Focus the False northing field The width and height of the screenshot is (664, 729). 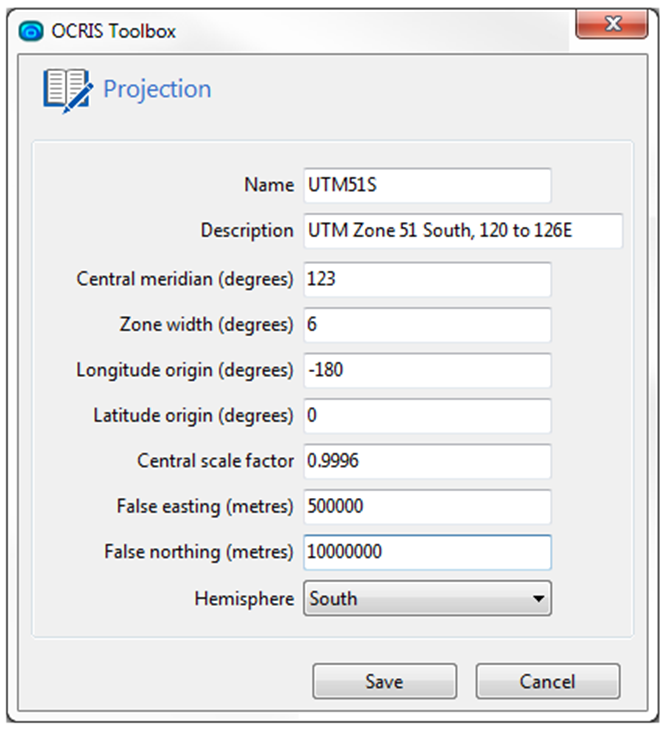pos(427,552)
